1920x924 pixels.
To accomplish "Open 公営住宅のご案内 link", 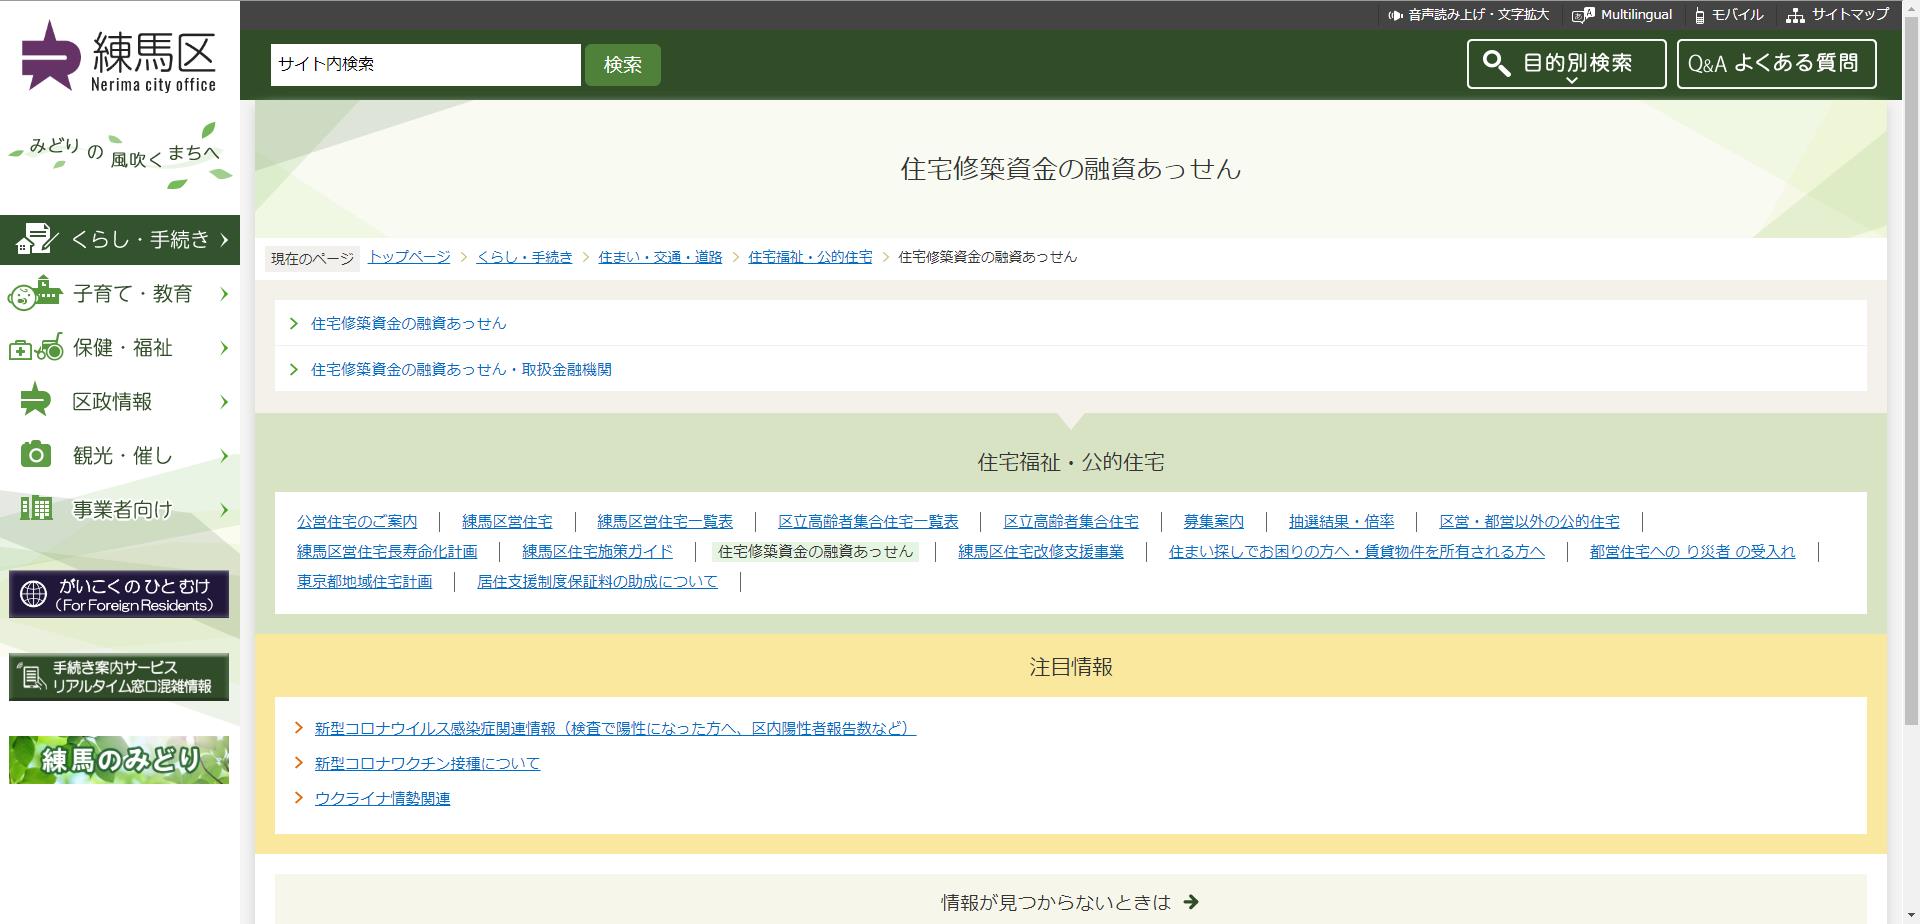I will pyautogui.click(x=357, y=521).
